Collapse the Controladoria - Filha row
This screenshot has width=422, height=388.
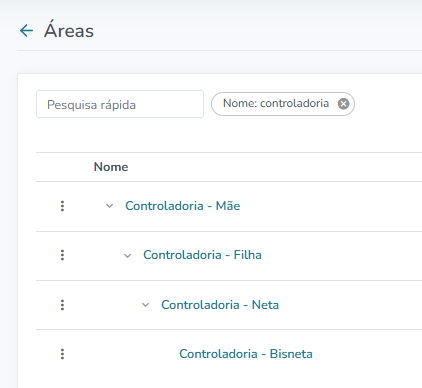[x=127, y=256]
